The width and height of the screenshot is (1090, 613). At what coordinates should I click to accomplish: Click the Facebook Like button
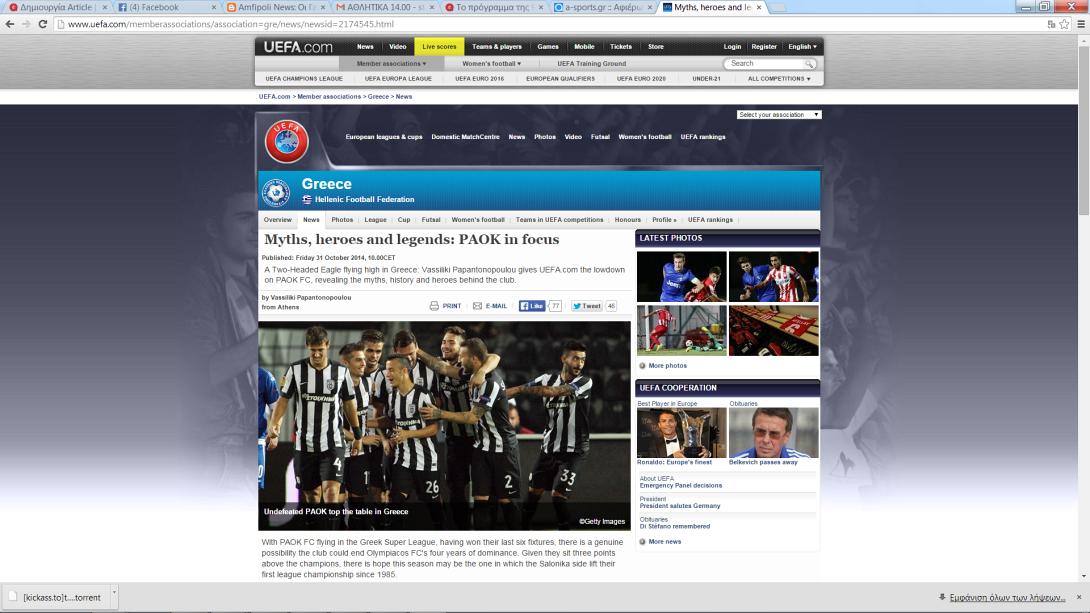tap(532, 306)
